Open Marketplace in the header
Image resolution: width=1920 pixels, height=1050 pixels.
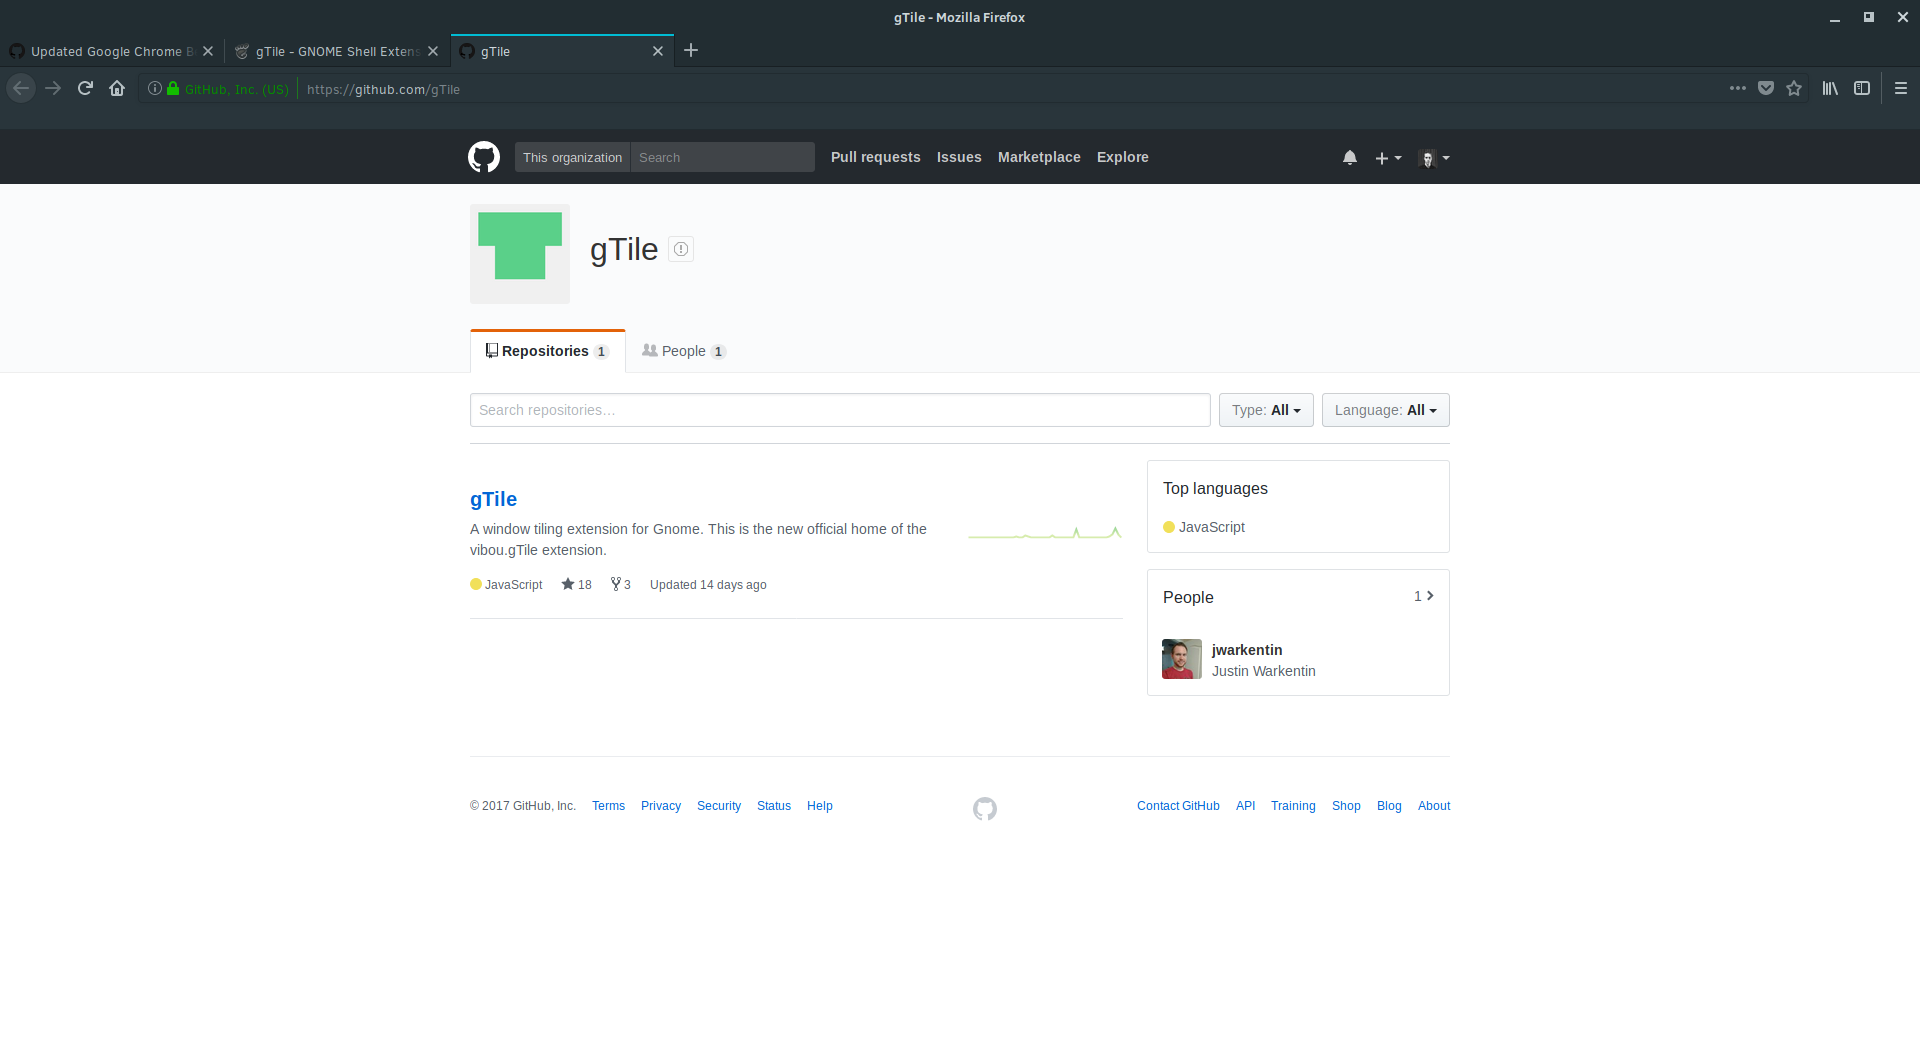(1039, 157)
